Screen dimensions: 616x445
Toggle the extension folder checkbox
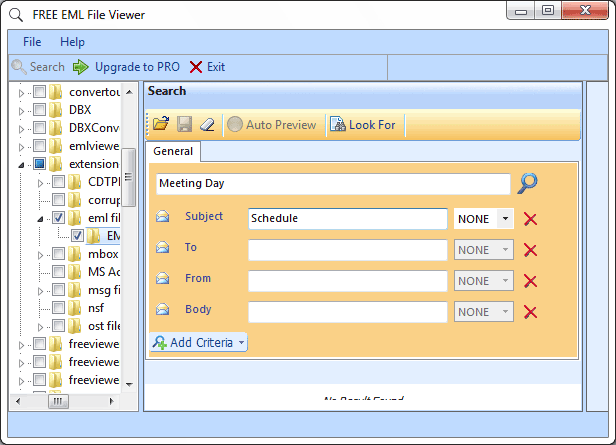tap(39, 163)
